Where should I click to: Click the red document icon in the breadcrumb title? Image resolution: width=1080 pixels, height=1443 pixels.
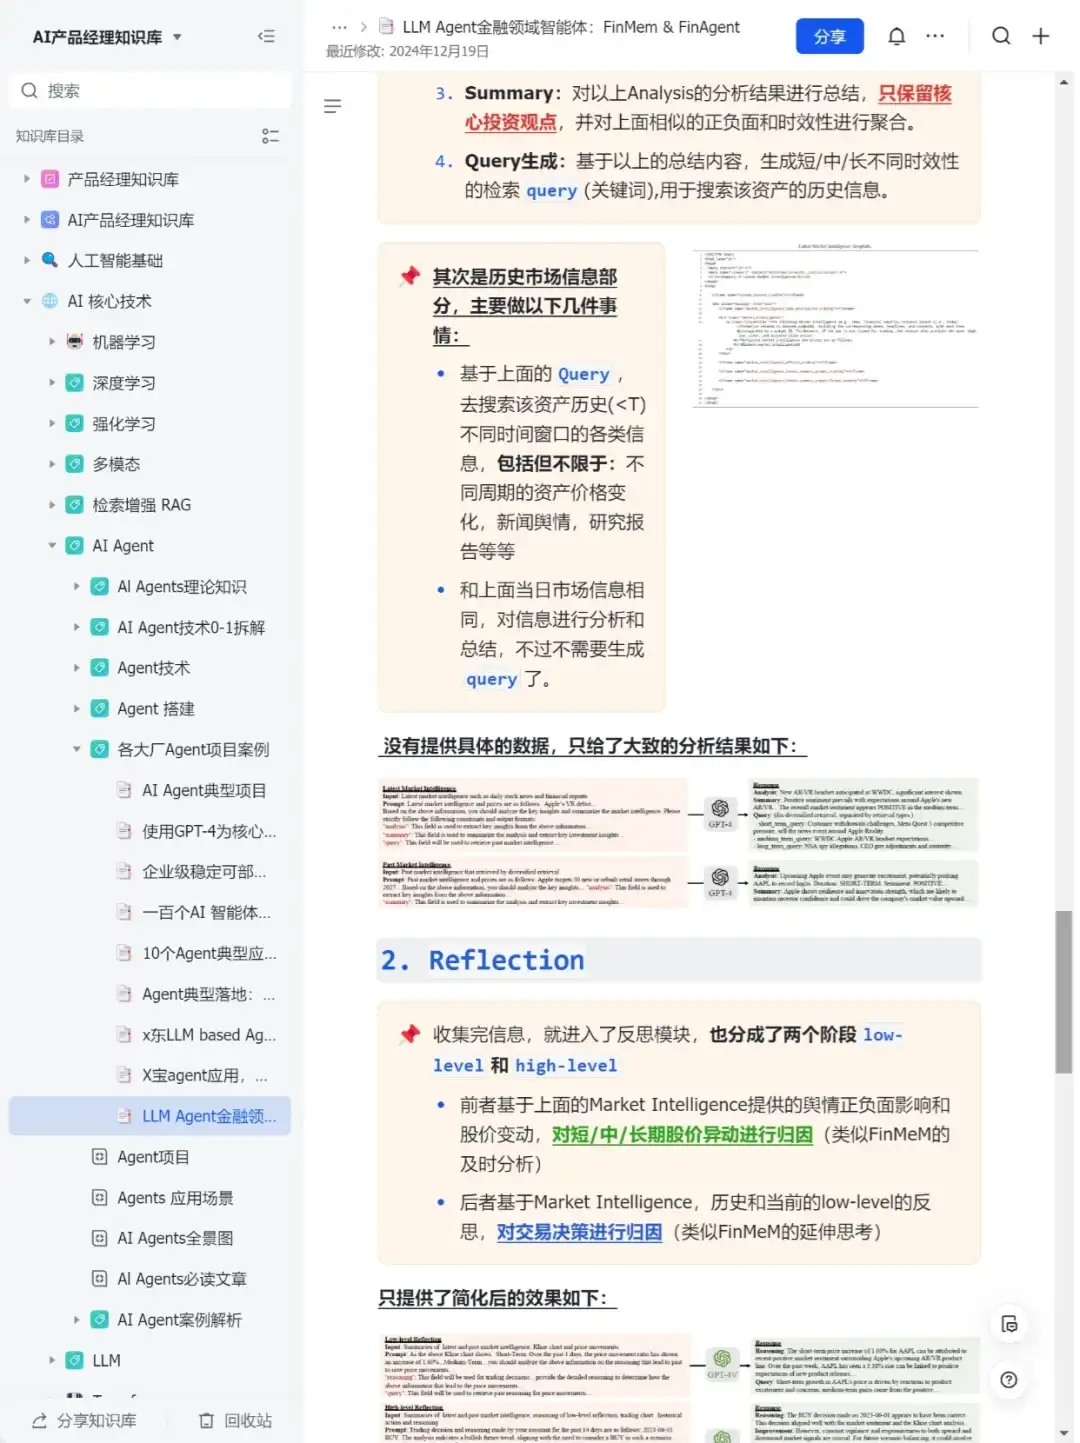coord(385,27)
